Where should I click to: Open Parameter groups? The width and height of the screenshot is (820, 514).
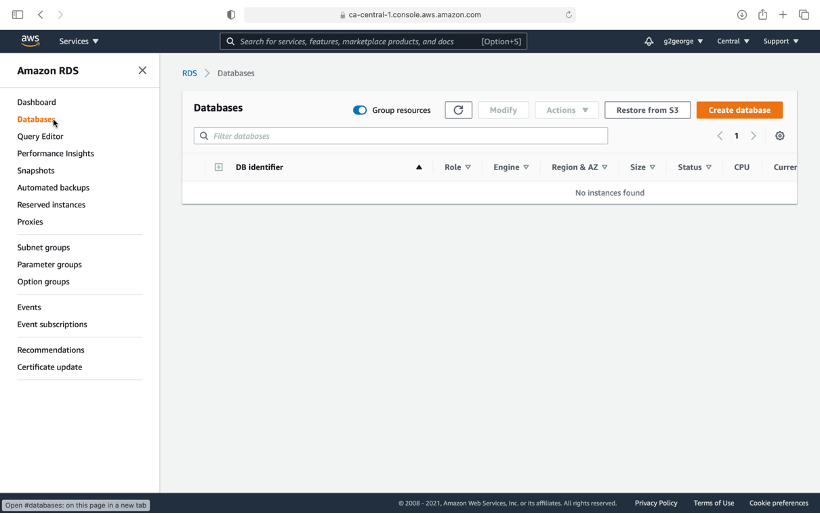tap(50, 265)
